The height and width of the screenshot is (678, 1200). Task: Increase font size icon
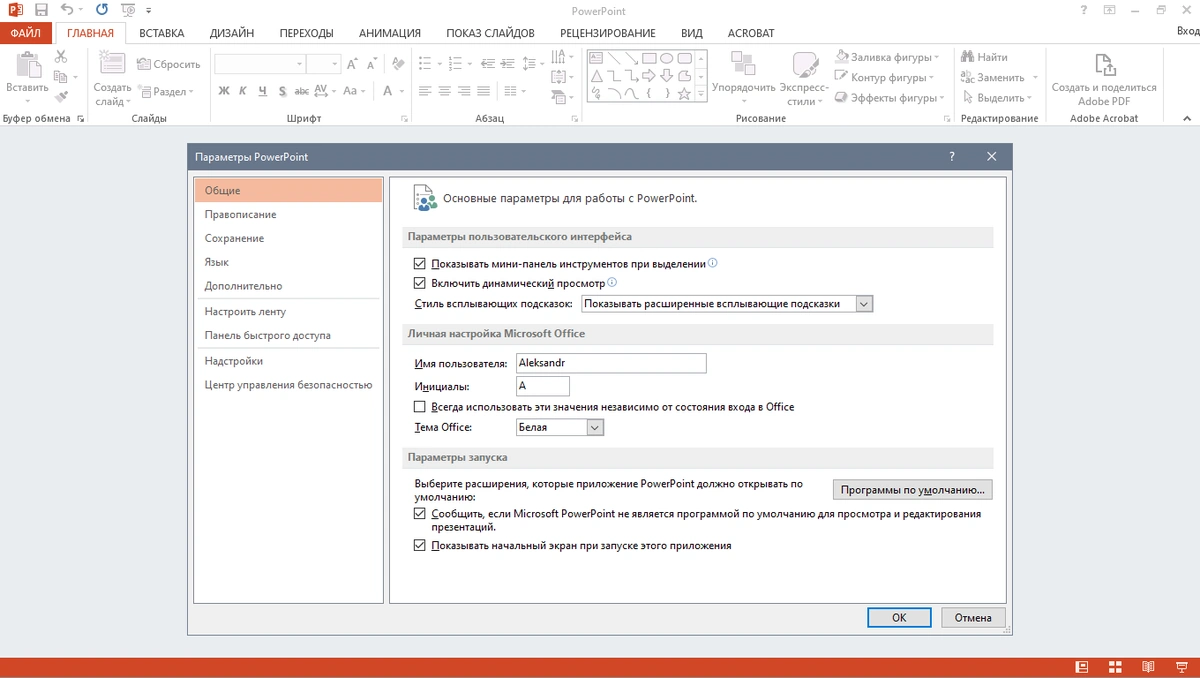point(352,64)
